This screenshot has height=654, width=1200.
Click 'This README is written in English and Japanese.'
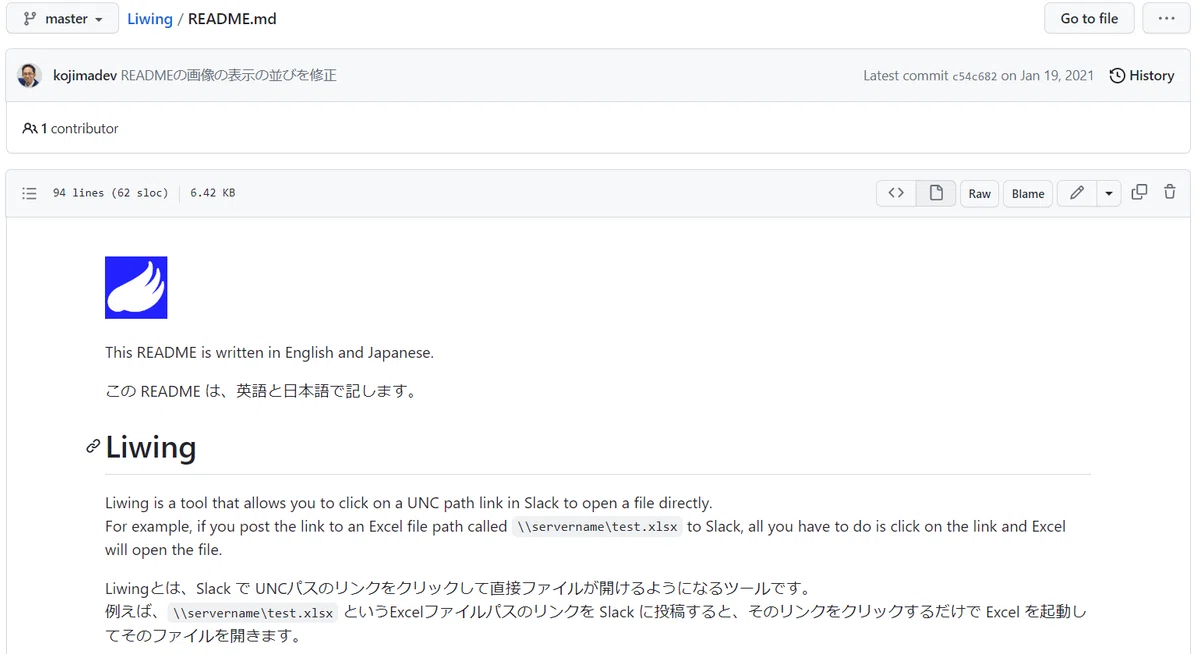click(x=269, y=352)
